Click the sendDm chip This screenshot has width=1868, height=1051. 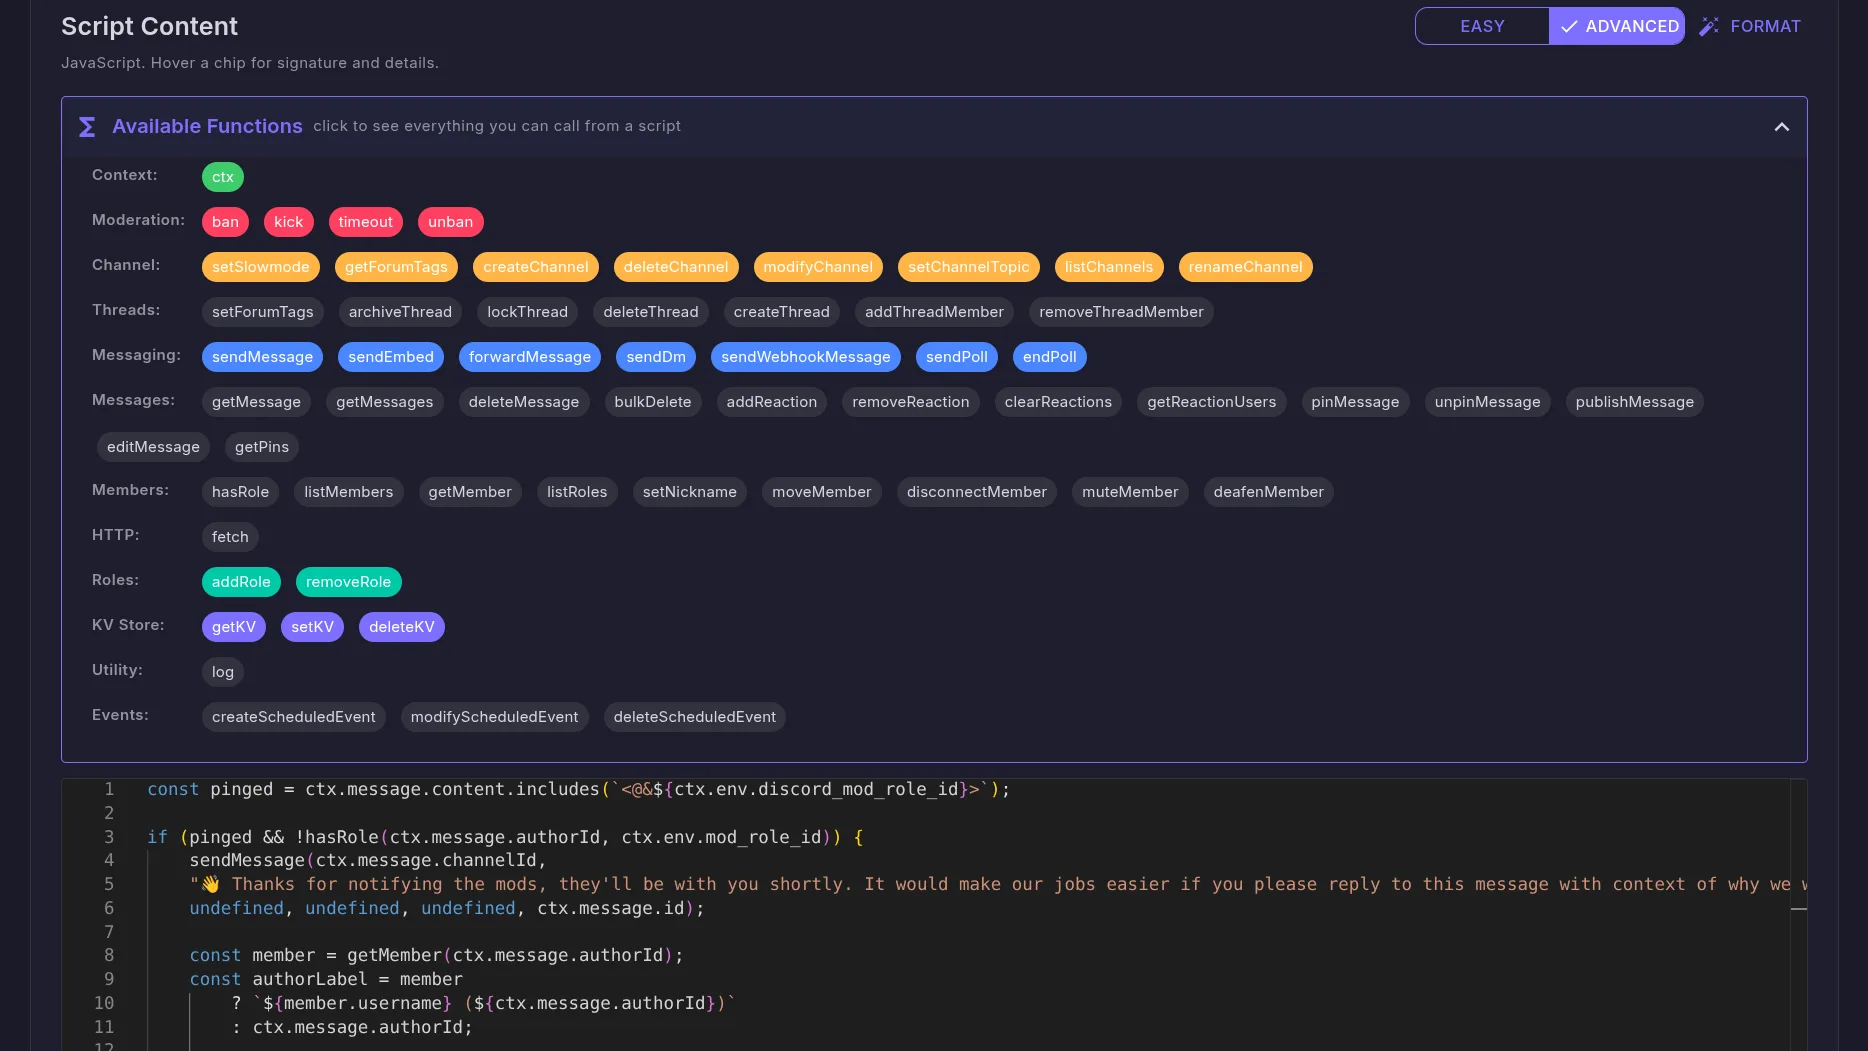click(656, 357)
